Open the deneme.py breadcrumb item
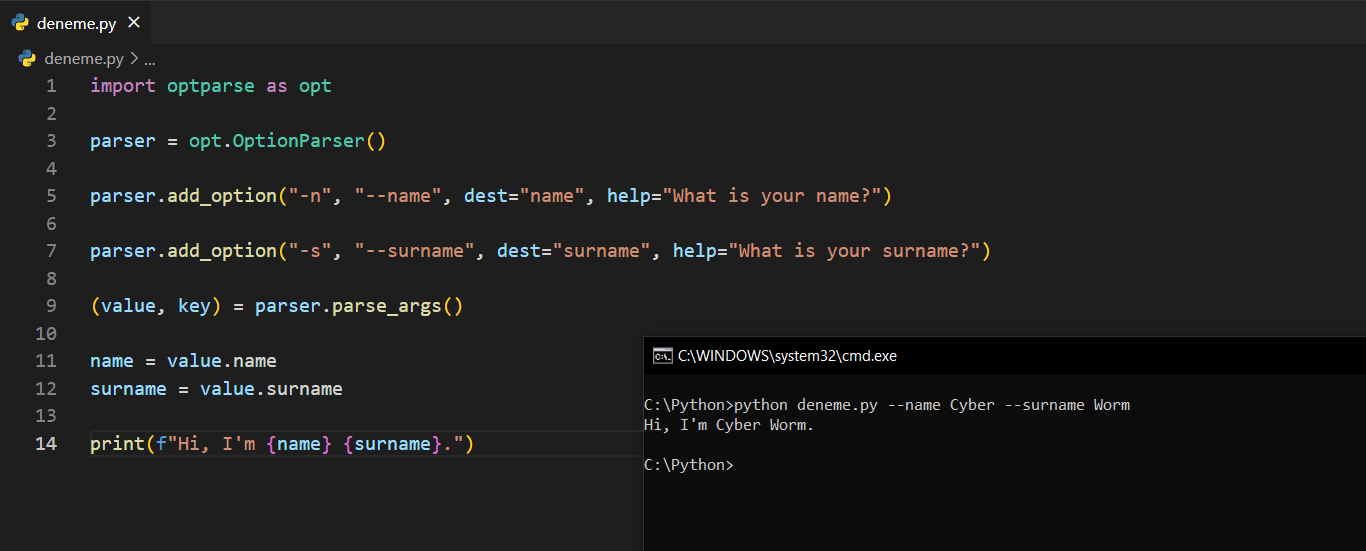 (x=84, y=59)
